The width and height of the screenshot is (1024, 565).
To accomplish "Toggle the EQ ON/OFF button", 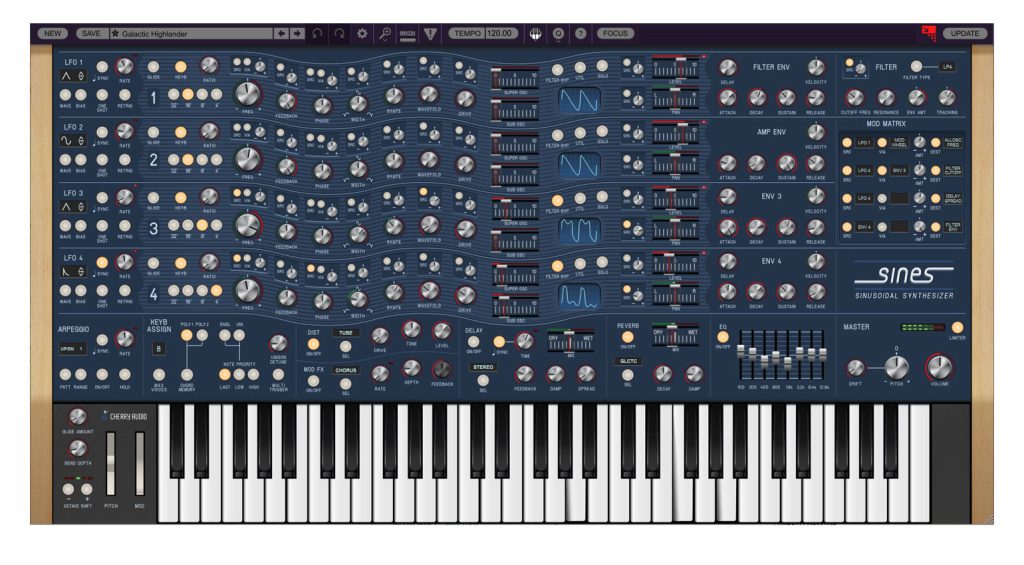I will [x=723, y=338].
